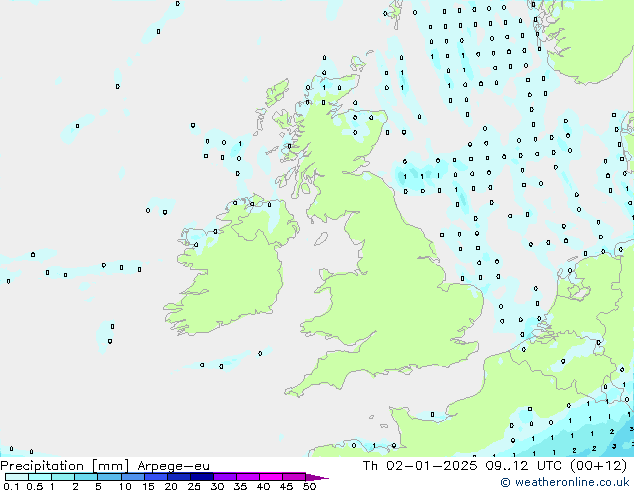
Task: Pick the 2–5 mm legend swatch
Action: [x=86, y=477]
